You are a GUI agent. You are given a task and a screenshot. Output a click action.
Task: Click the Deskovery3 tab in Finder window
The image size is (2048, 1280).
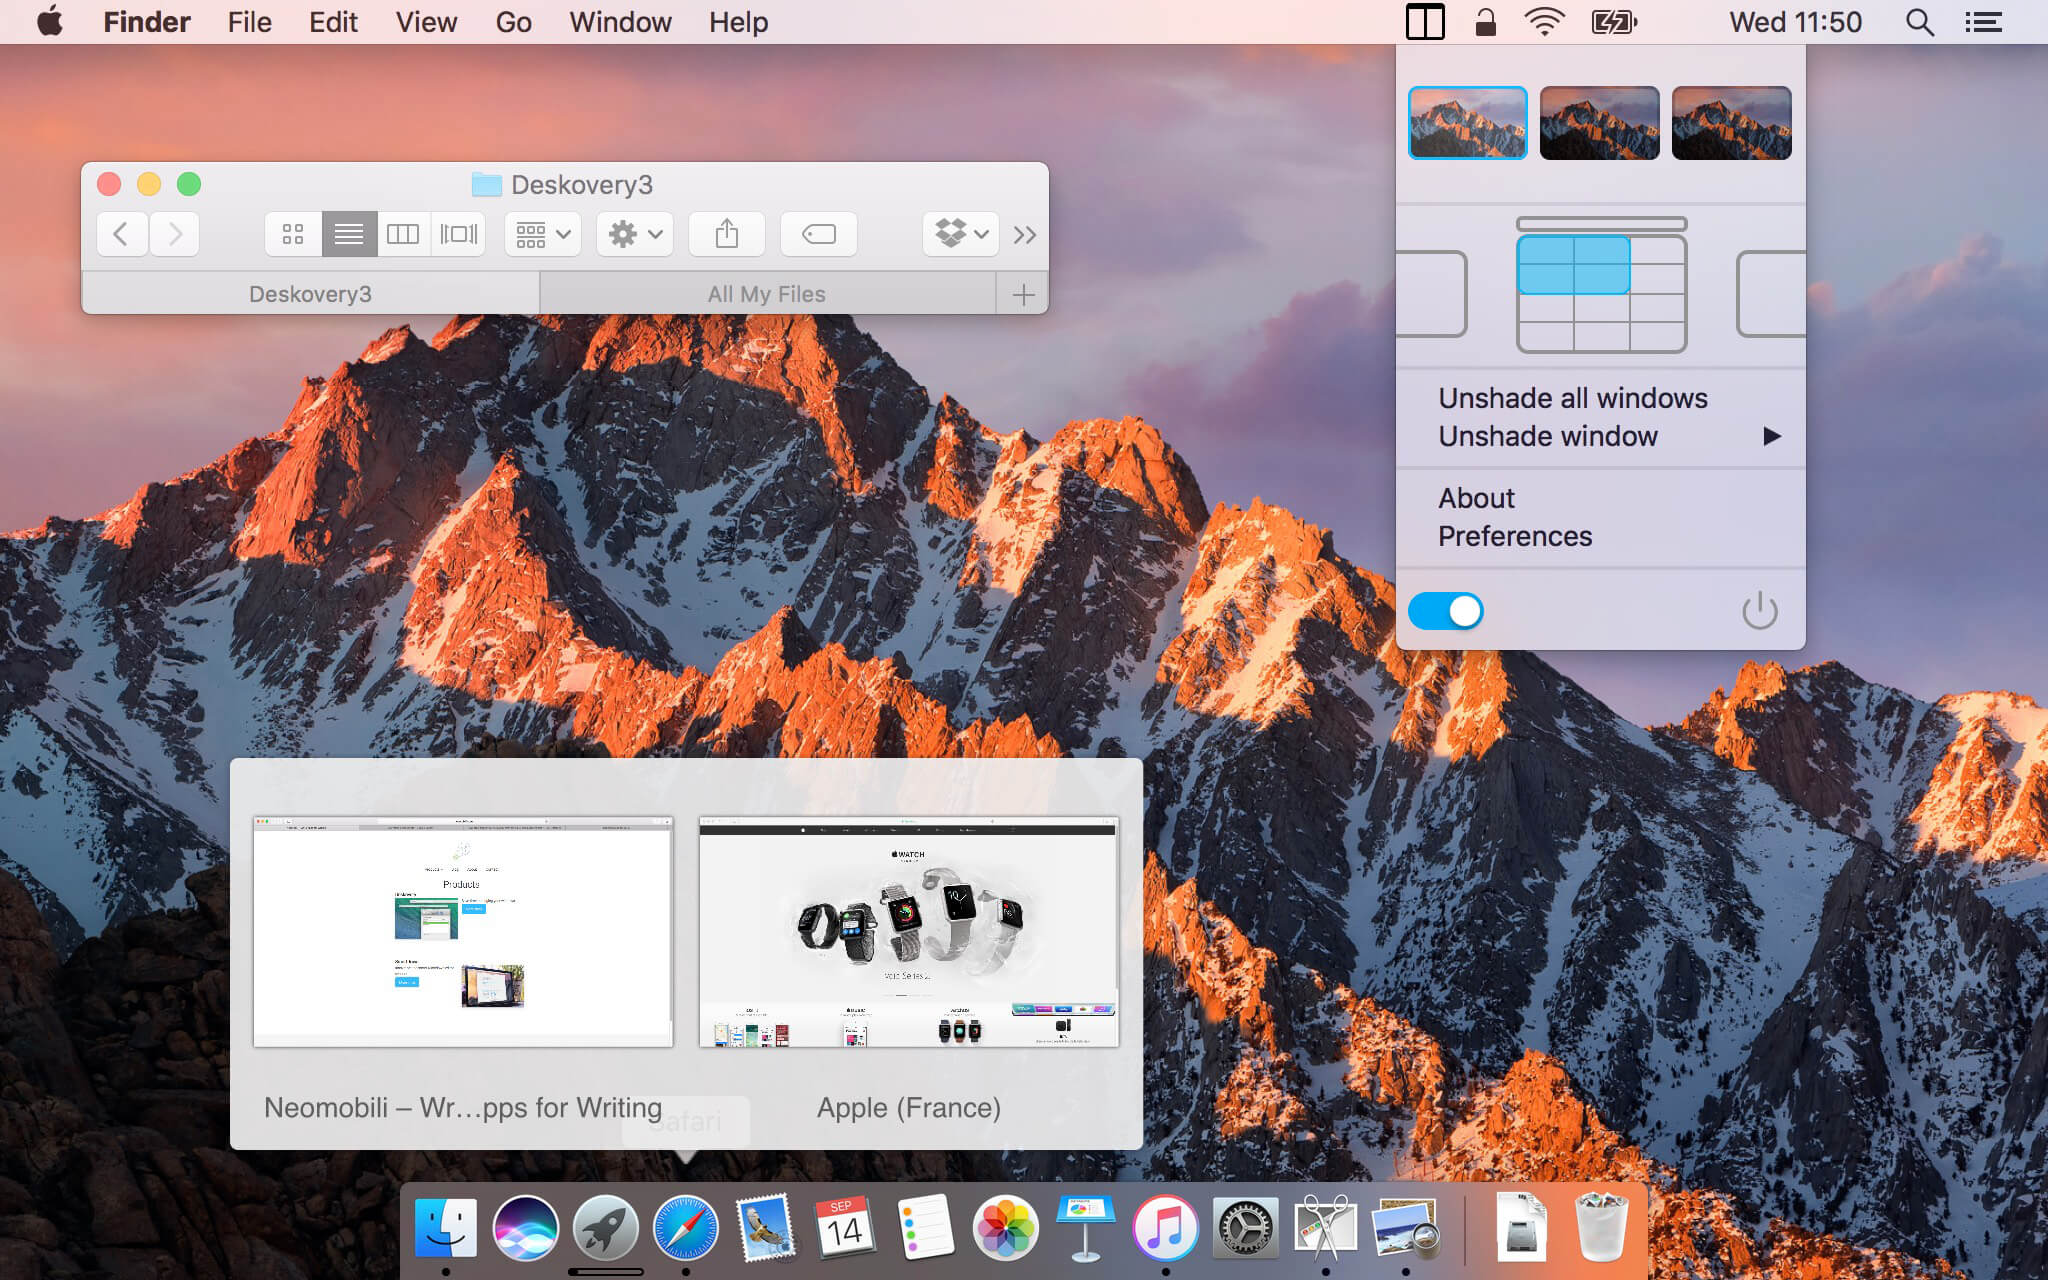tap(310, 293)
